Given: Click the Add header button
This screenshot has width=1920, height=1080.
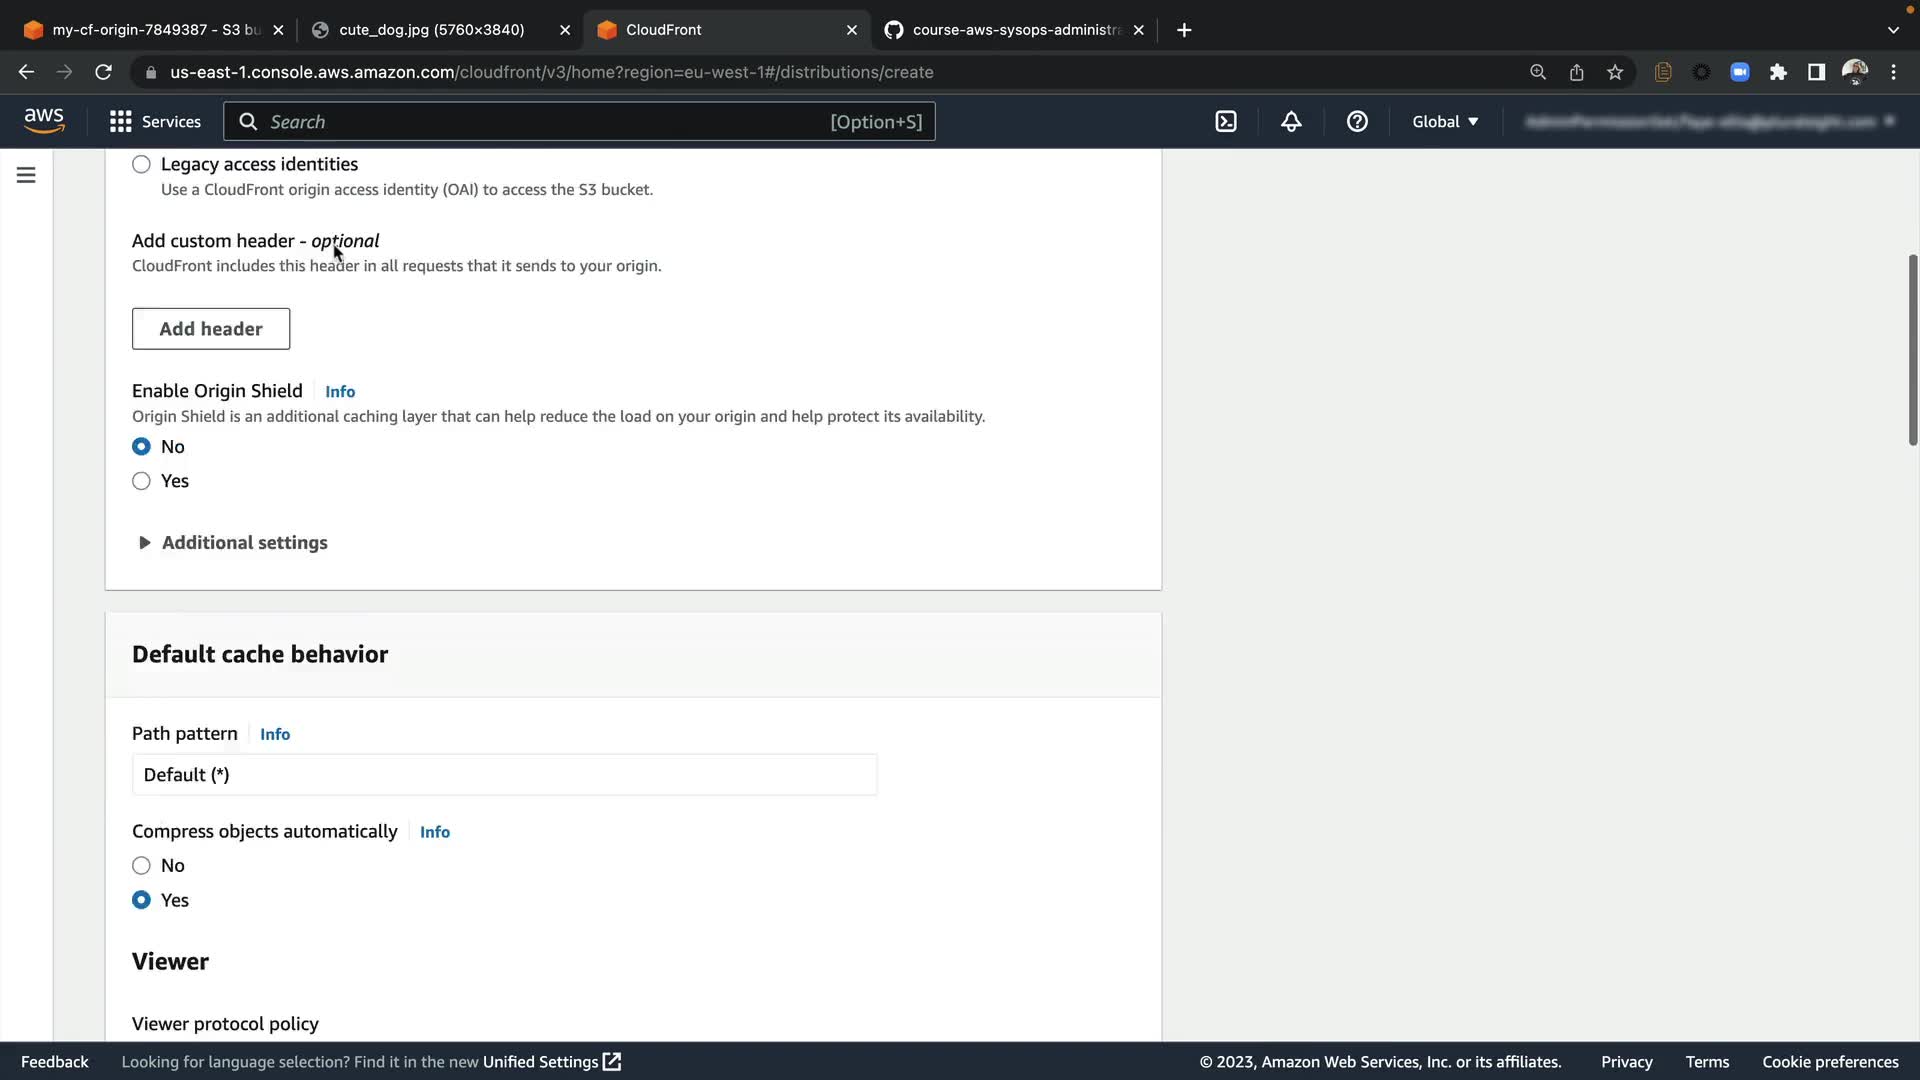Looking at the screenshot, I should 211,329.
